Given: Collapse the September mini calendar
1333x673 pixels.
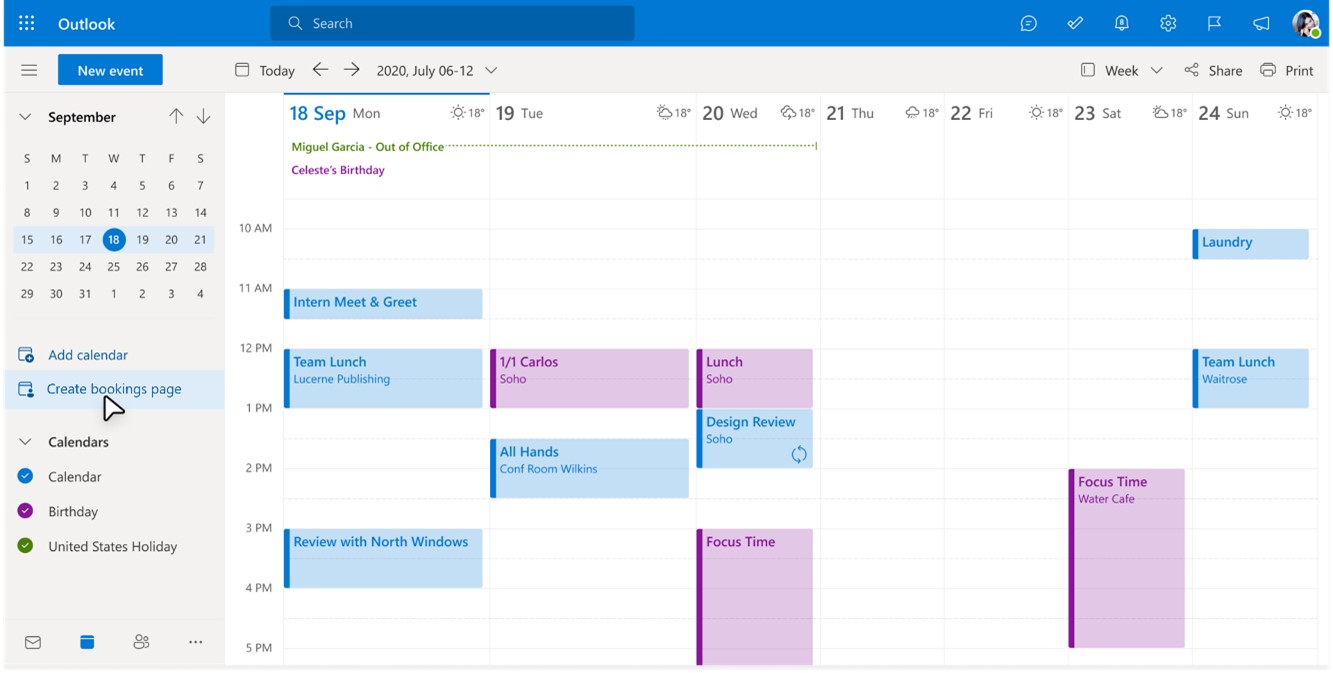Looking at the screenshot, I should 24,116.
